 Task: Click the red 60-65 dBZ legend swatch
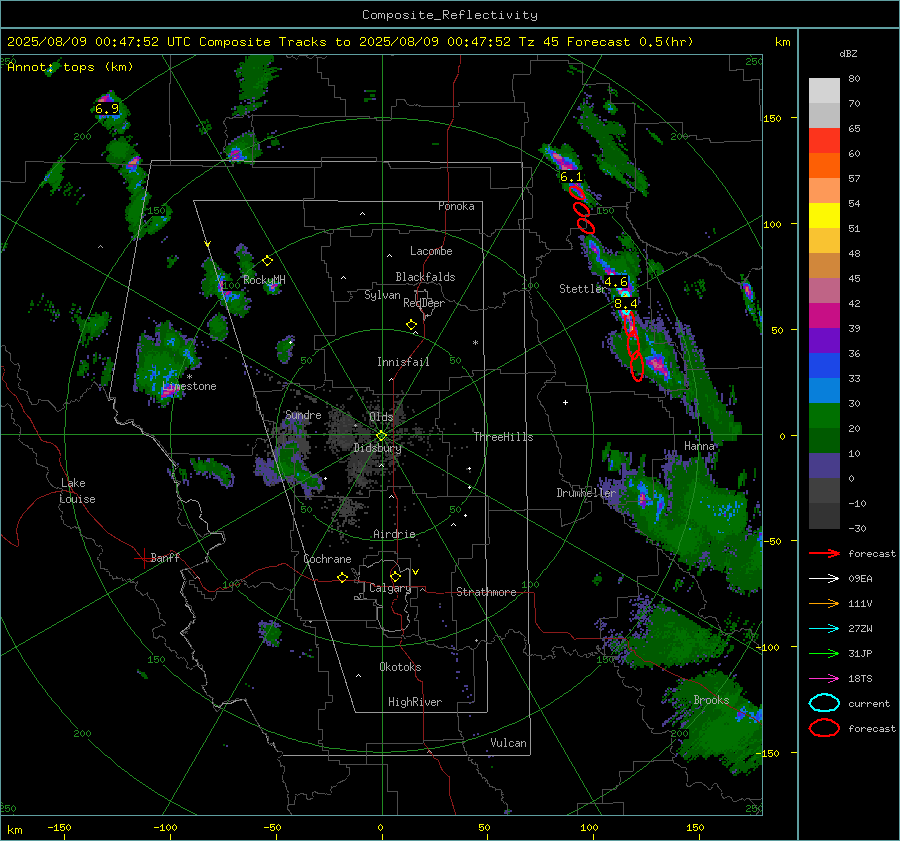click(x=824, y=141)
